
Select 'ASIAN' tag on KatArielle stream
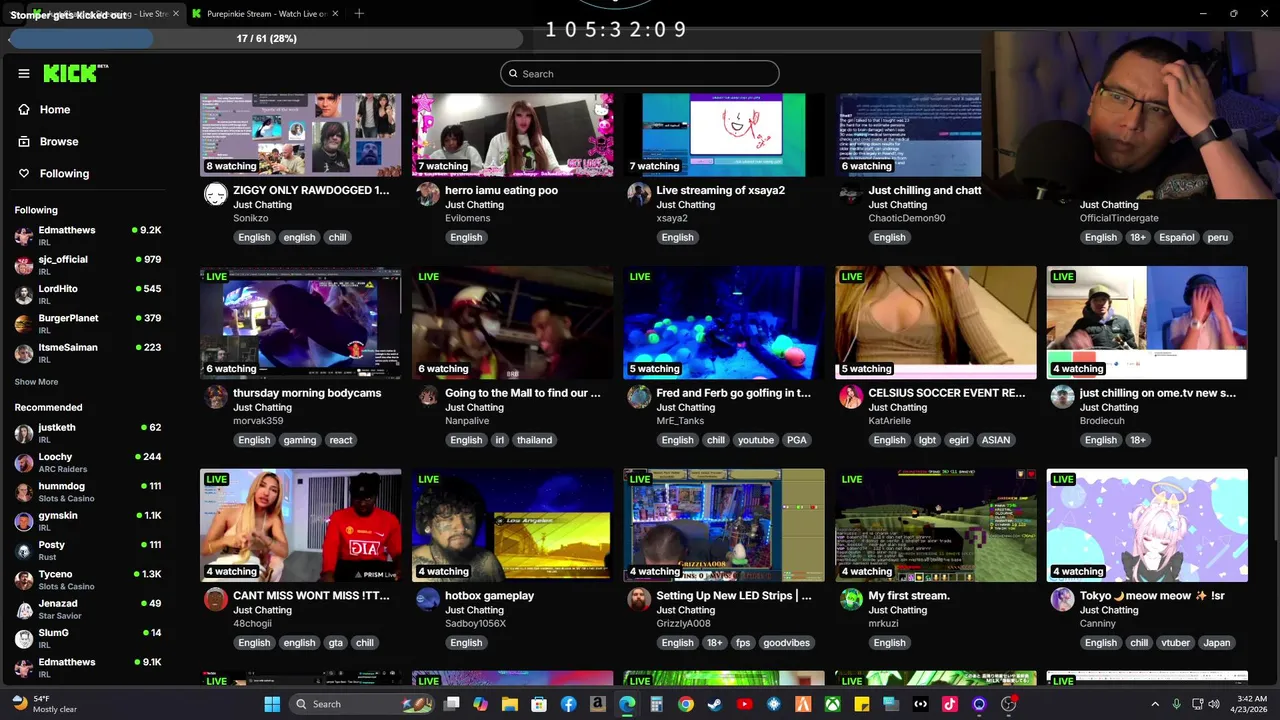coord(996,440)
